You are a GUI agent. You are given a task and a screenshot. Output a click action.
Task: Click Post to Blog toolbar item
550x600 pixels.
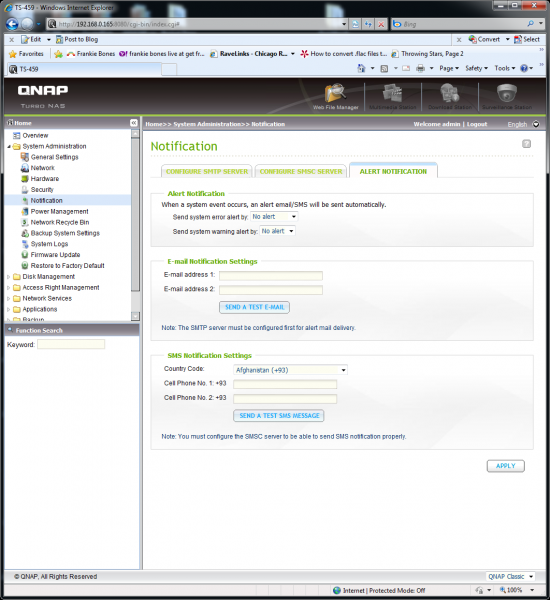tap(77, 39)
